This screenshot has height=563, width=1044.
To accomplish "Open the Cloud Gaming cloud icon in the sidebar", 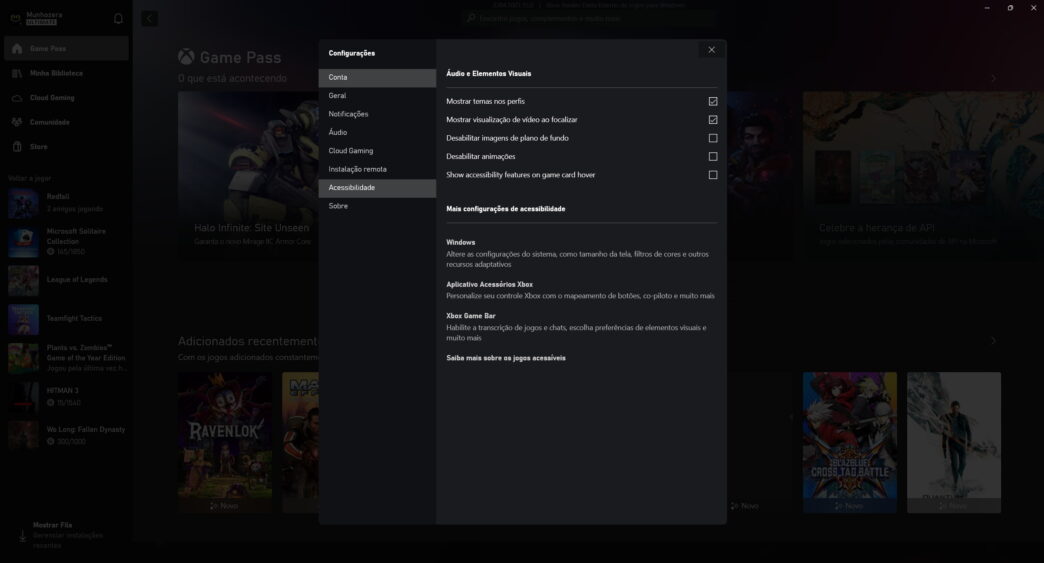I will (17, 98).
